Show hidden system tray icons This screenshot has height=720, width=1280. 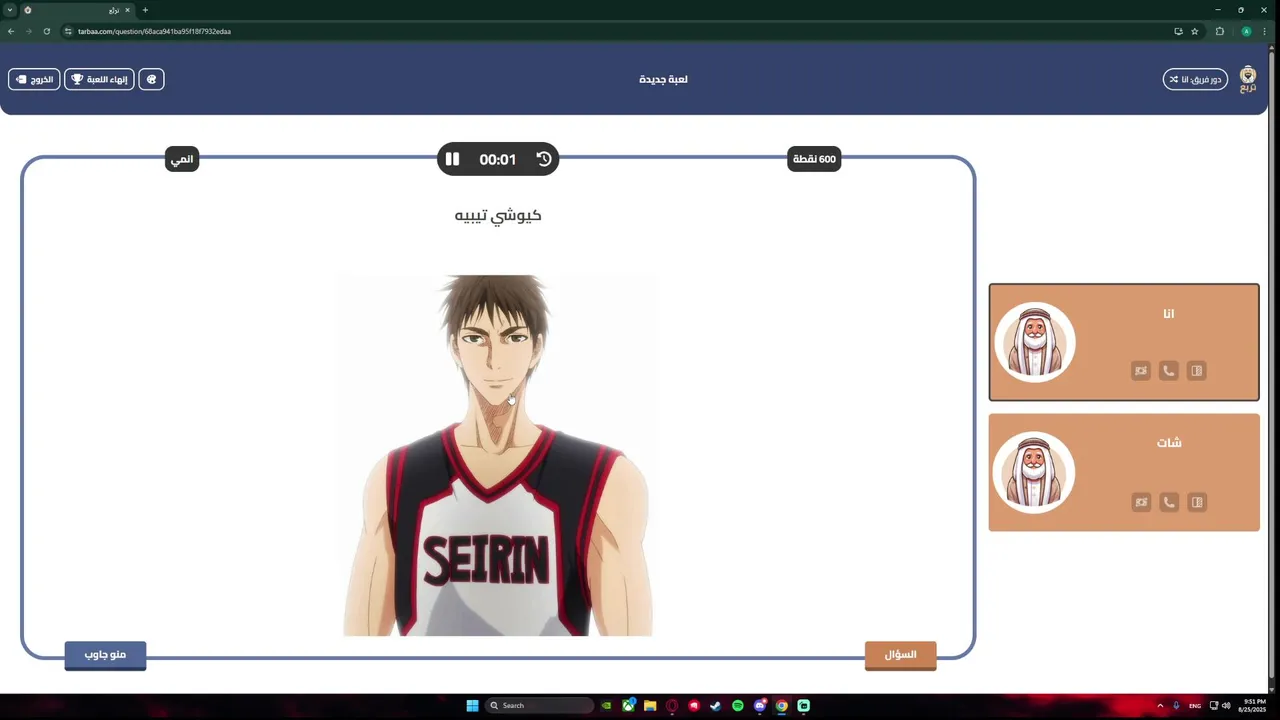[1160, 705]
